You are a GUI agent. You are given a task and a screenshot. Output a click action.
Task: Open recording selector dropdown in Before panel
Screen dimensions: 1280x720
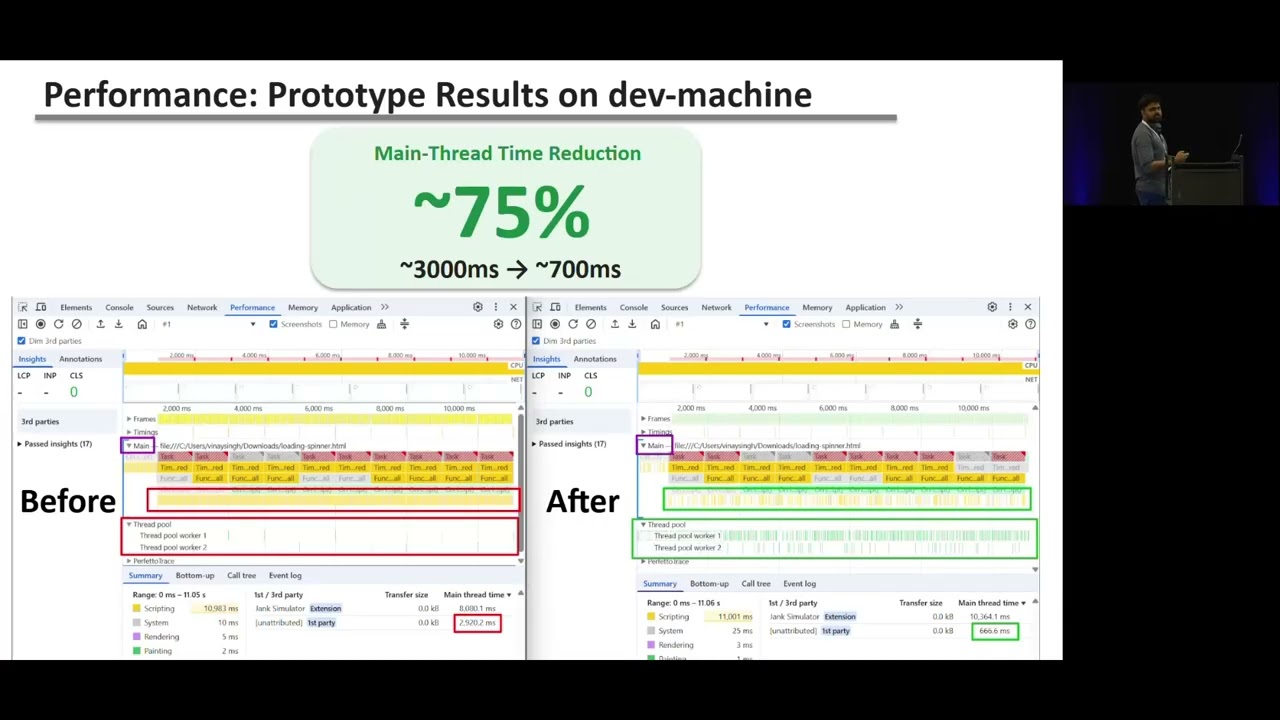click(208, 324)
